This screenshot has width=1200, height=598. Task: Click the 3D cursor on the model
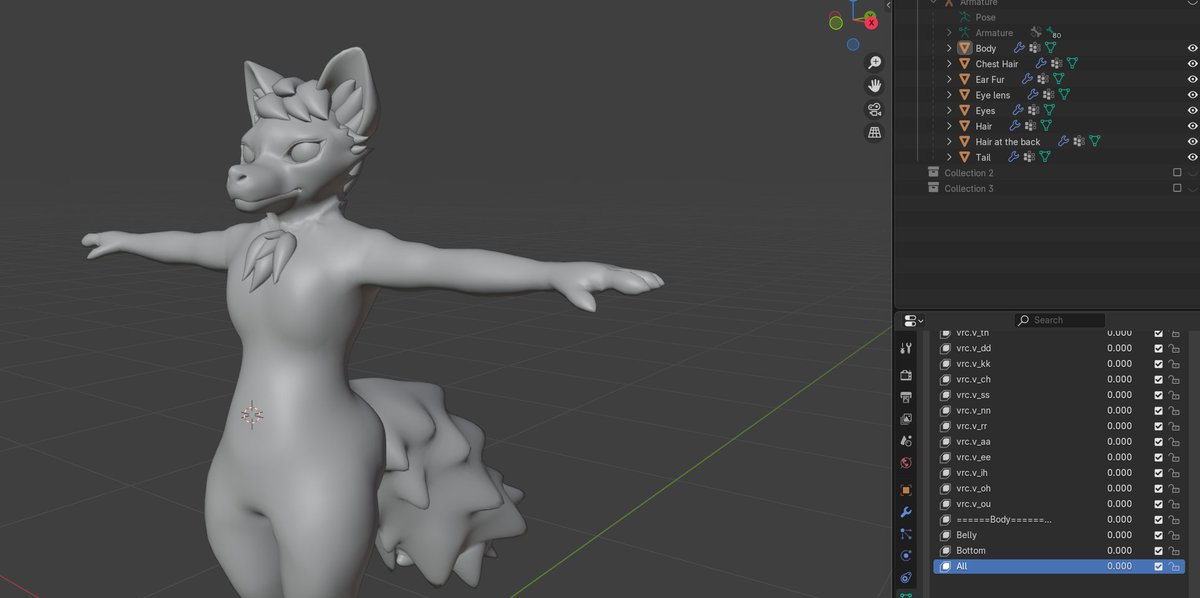click(252, 414)
